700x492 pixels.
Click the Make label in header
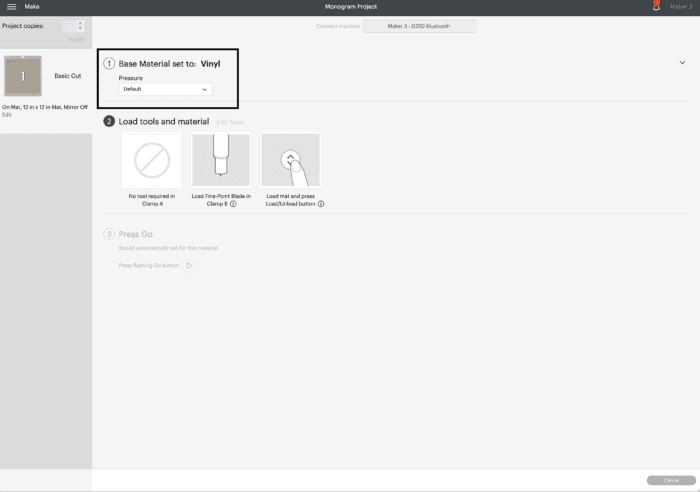32,7
